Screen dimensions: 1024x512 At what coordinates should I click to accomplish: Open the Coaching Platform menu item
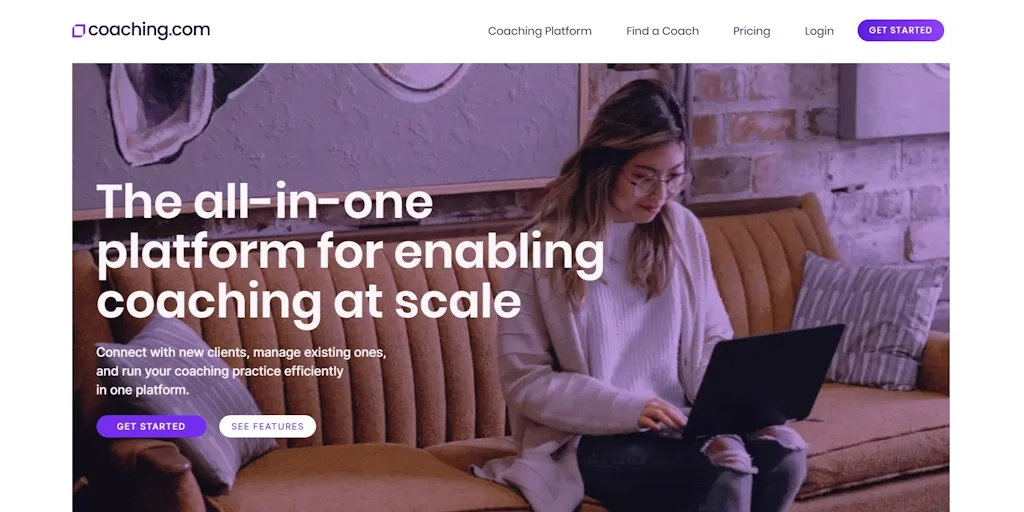539,31
